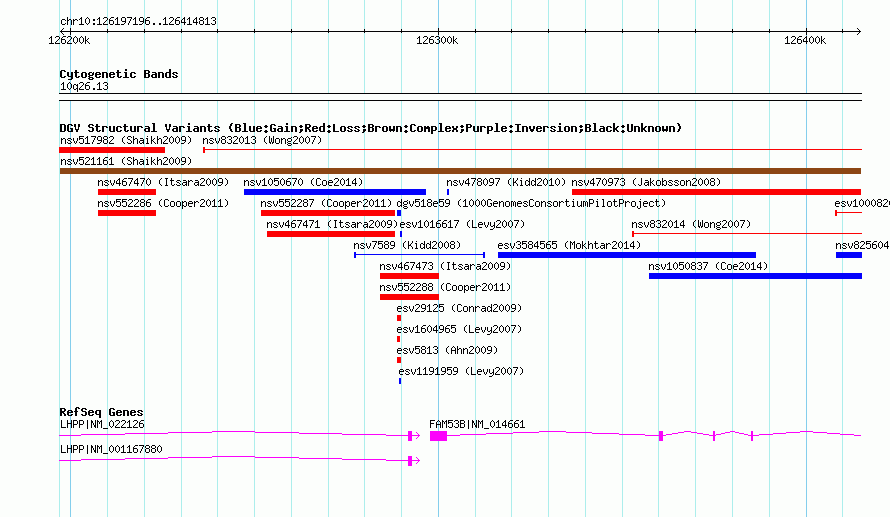Click the esv1016617 (Levy2007) label
The height and width of the screenshot is (517, 890).
463,224
